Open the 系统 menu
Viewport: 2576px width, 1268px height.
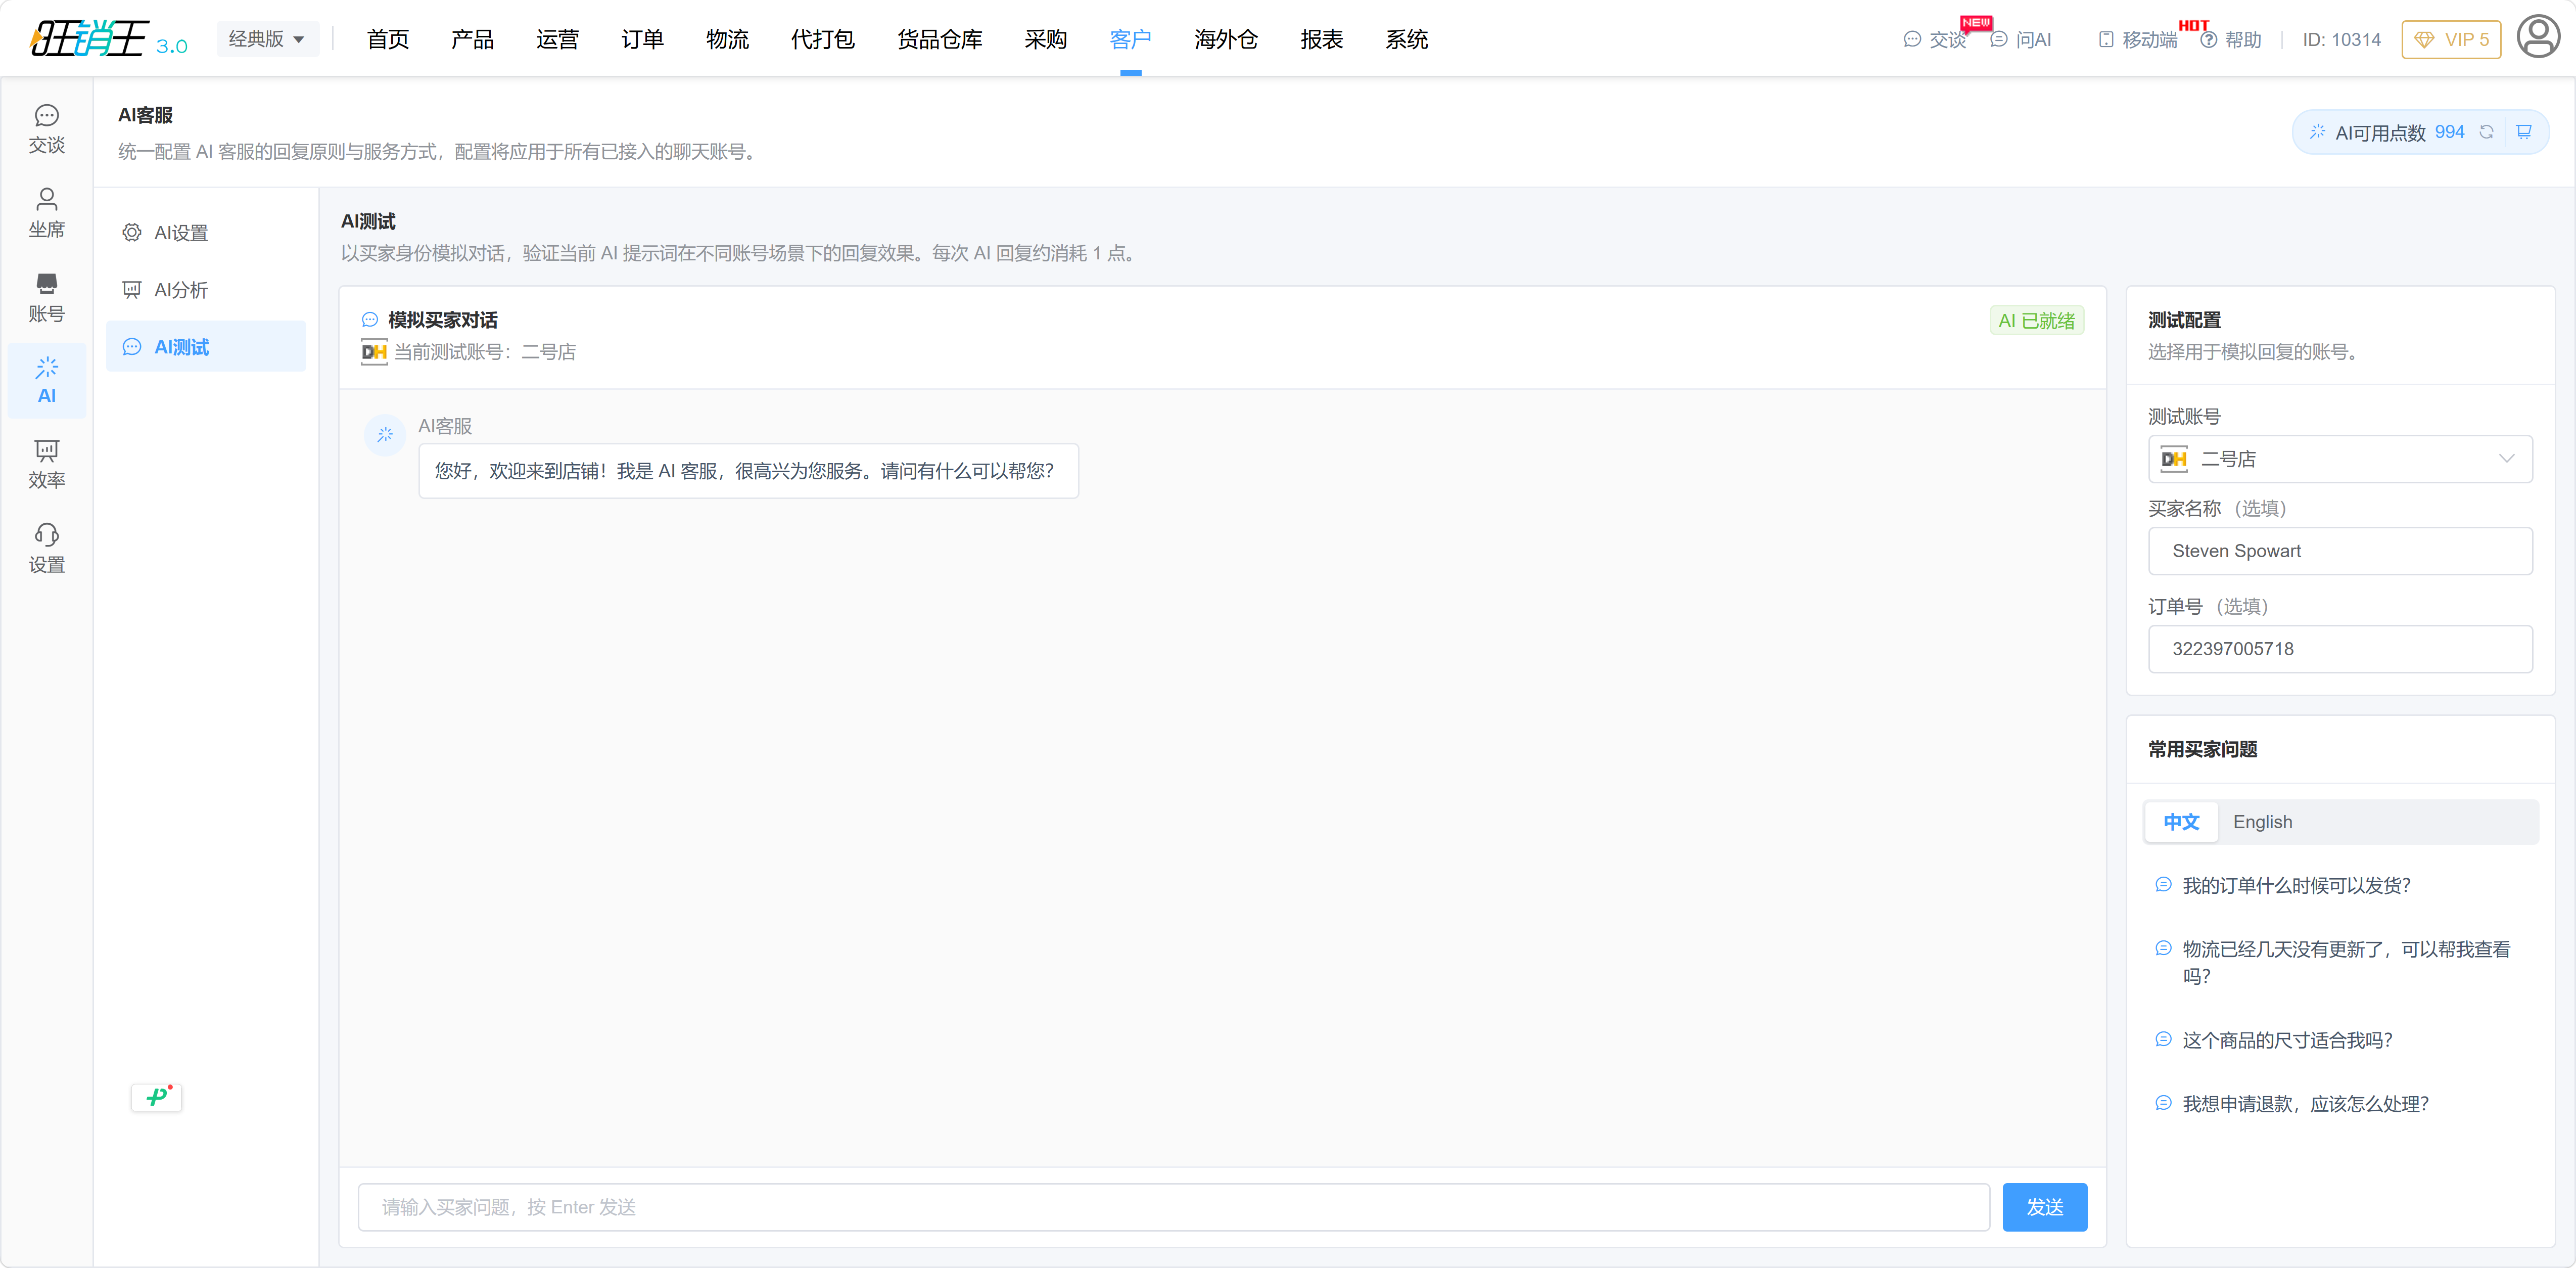pos(1406,39)
